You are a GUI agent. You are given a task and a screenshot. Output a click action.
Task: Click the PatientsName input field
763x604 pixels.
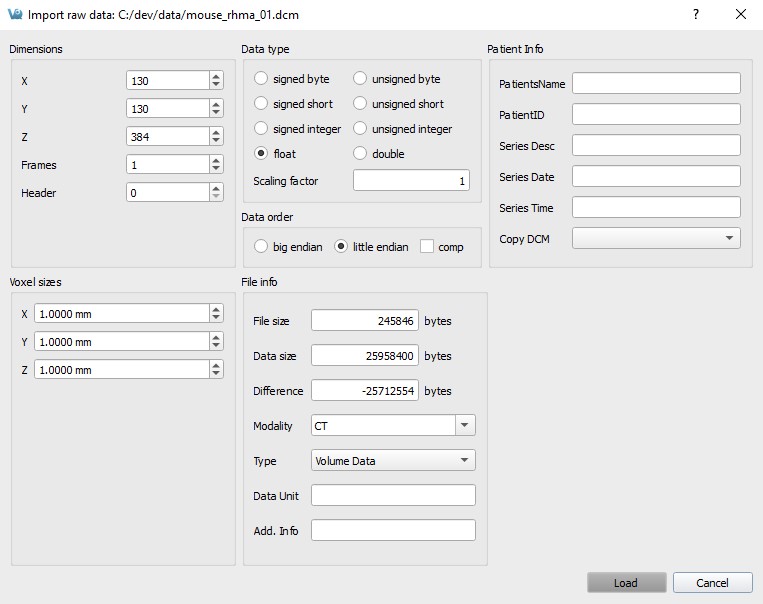tap(656, 83)
